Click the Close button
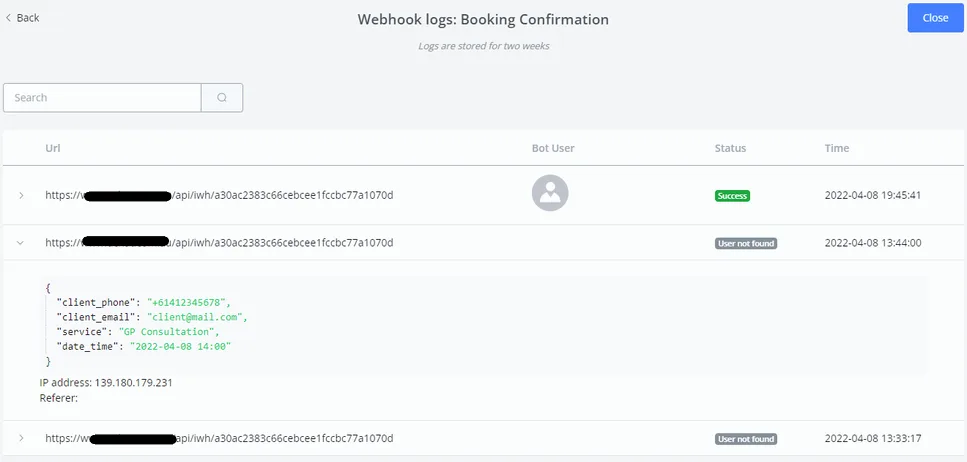 (x=935, y=18)
